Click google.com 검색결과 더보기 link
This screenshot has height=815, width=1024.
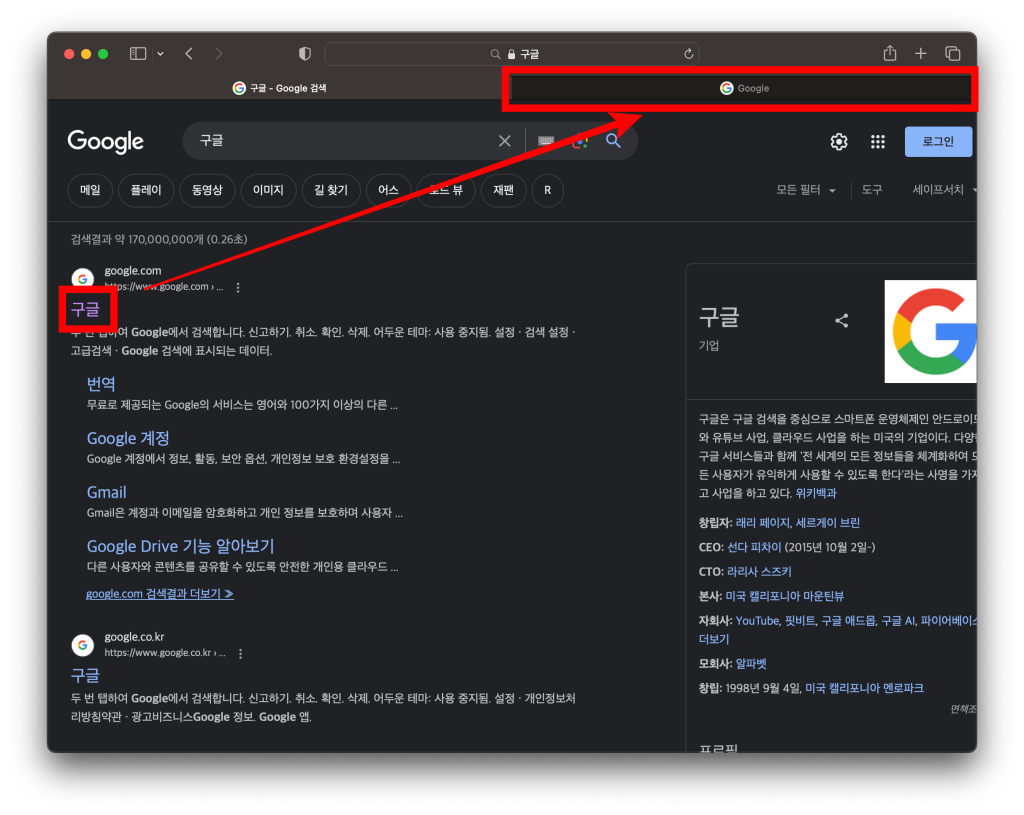pyautogui.click(x=160, y=594)
